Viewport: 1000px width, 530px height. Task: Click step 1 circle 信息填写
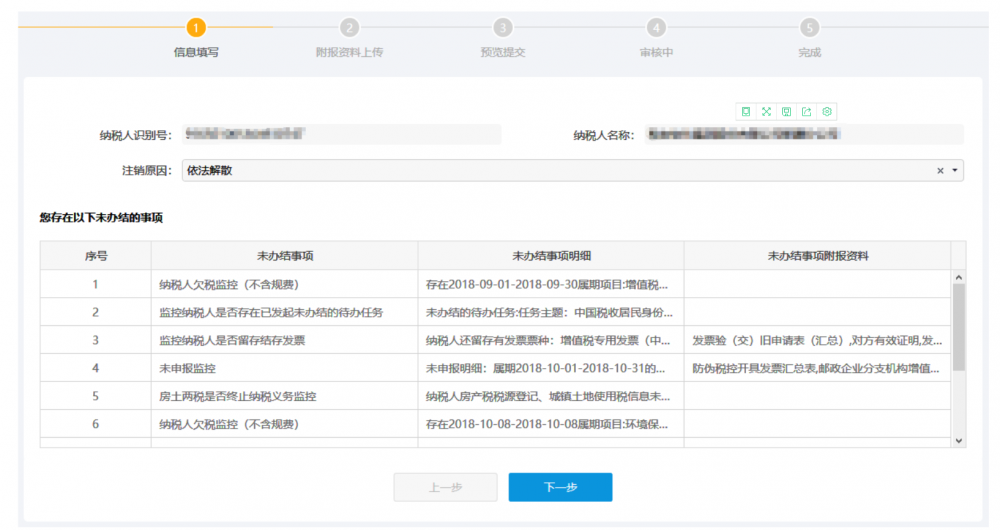(x=196, y=28)
